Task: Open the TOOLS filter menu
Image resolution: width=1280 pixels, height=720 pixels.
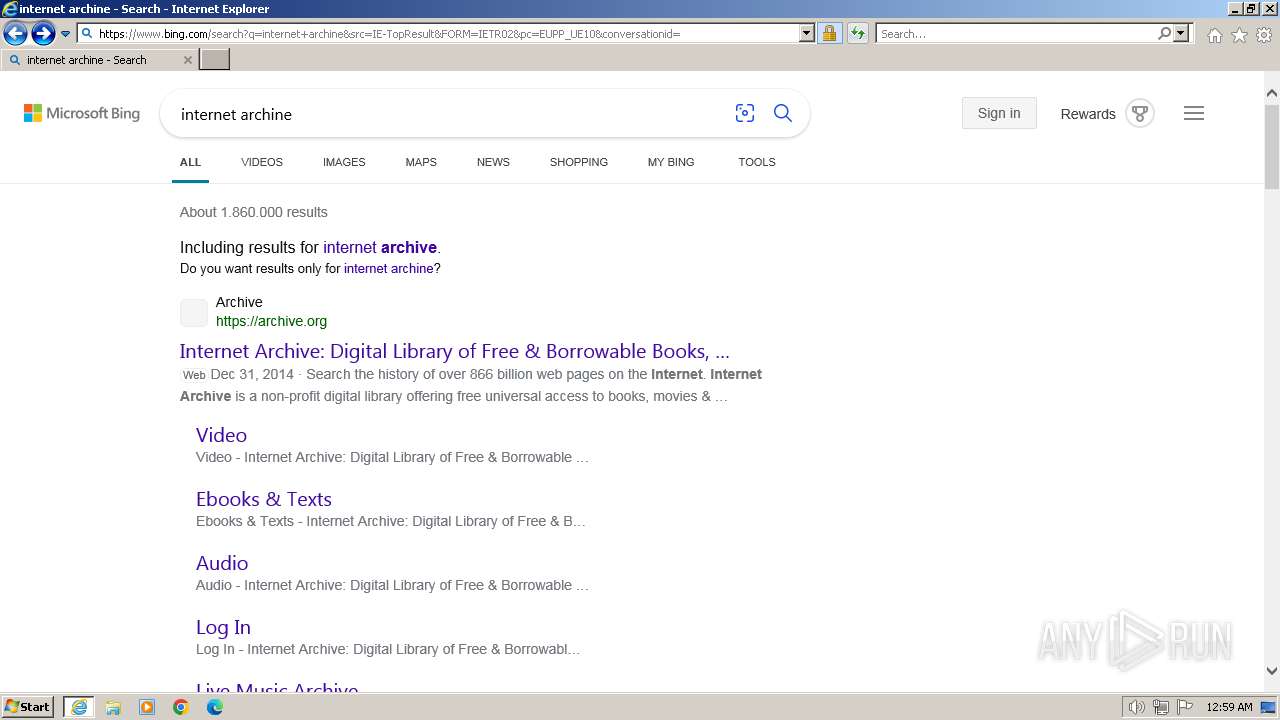Action: pos(757,162)
